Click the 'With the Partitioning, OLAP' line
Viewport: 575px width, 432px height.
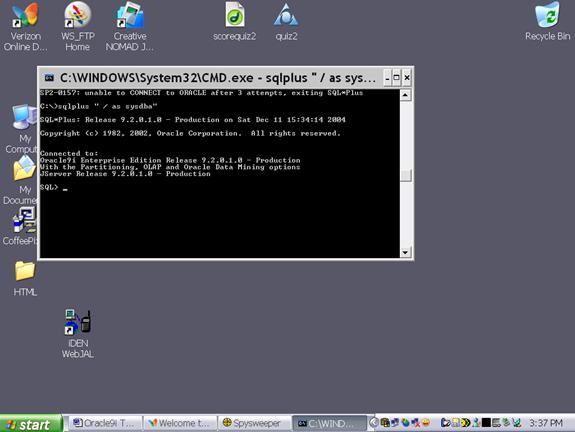point(170,167)
